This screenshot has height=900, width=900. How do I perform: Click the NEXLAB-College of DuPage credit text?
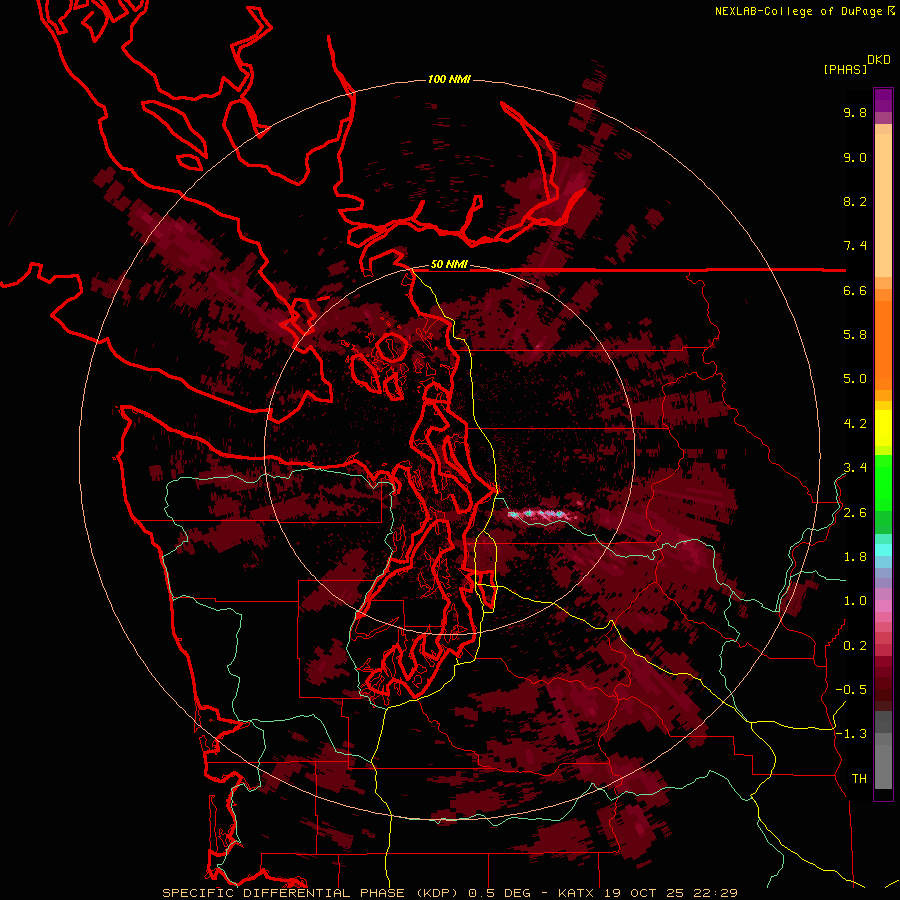(805, 11)
